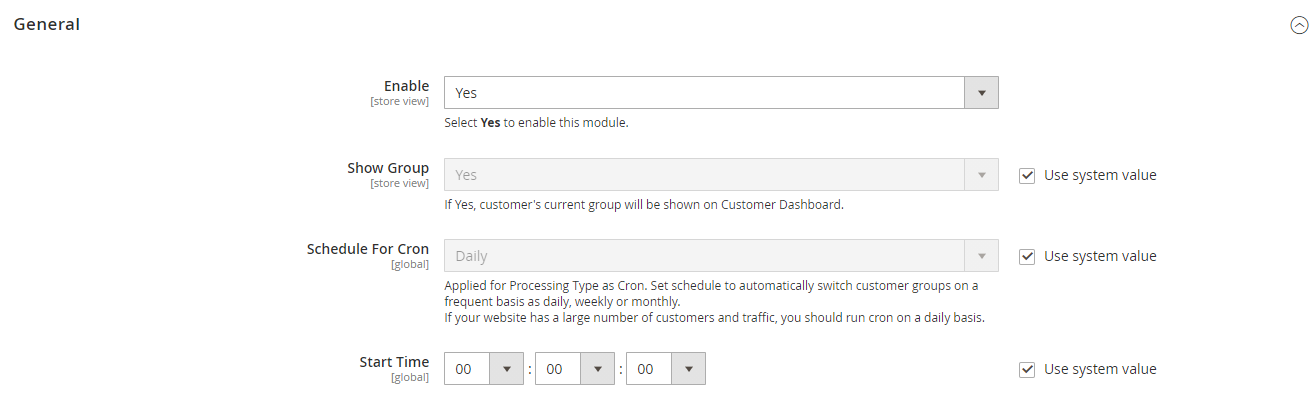Click Use system value label beside Start Time
This screenshot has width=1316, height=405.
(x=1100, y=369)
